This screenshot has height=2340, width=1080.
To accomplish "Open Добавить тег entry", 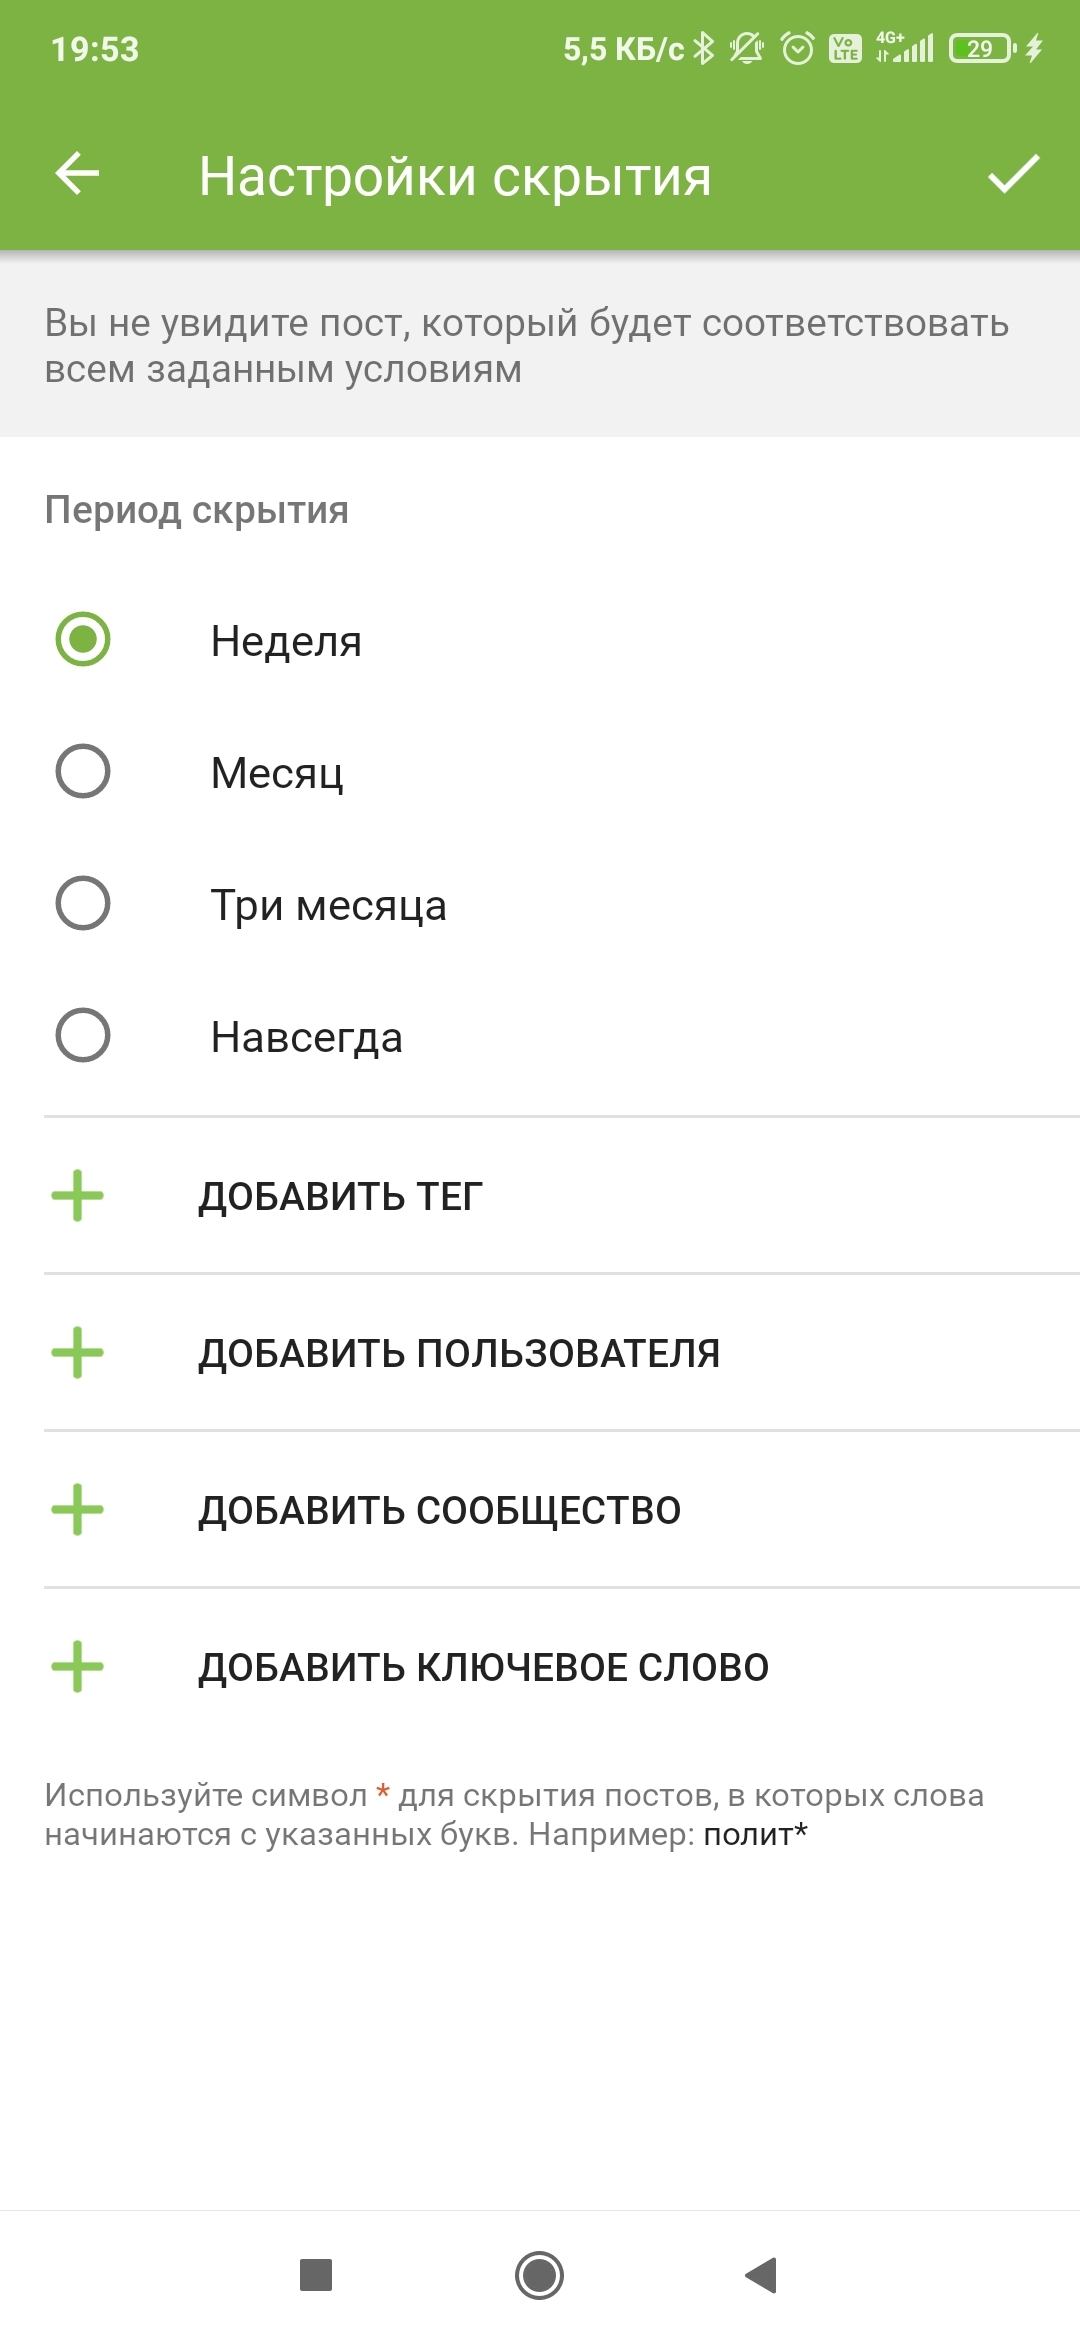I will (x=340, y=1197).
